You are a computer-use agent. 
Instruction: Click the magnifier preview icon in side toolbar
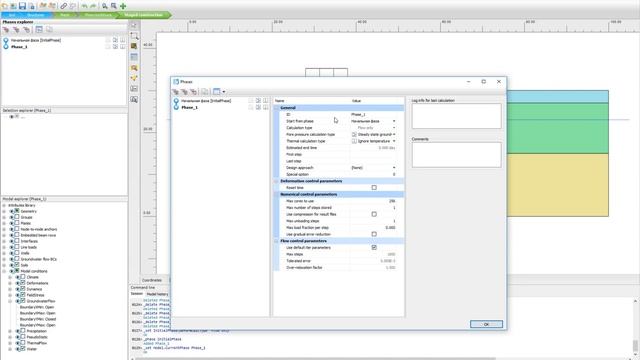point(134,68)
